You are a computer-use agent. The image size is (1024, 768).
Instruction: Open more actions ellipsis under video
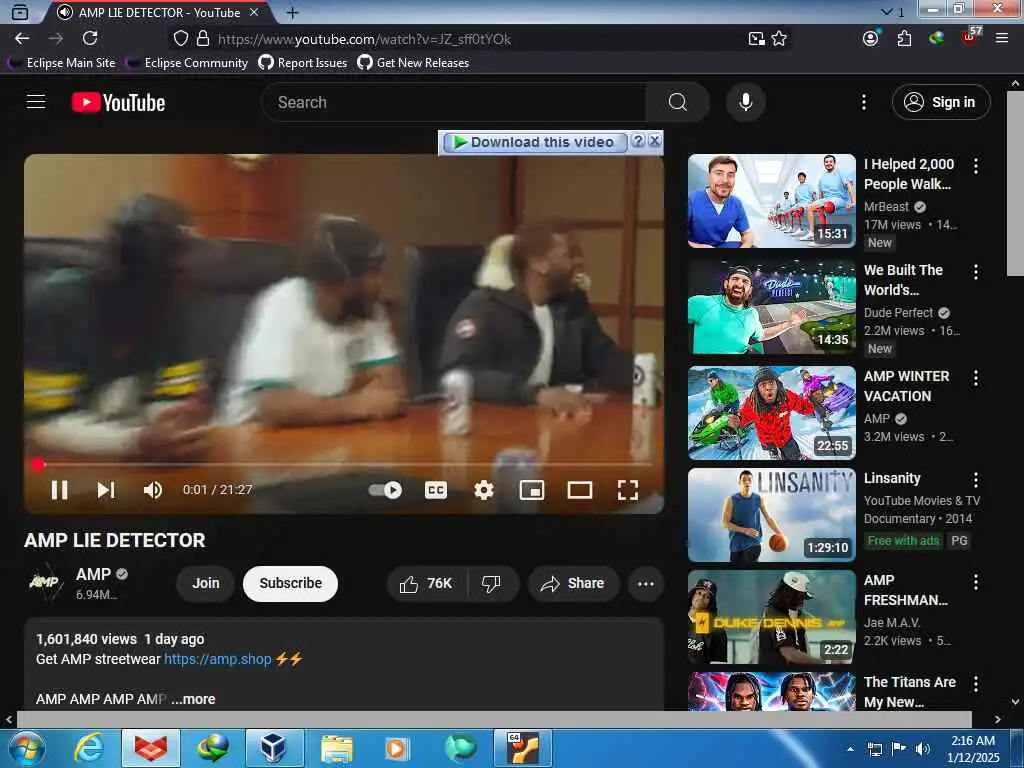point(646,583)
